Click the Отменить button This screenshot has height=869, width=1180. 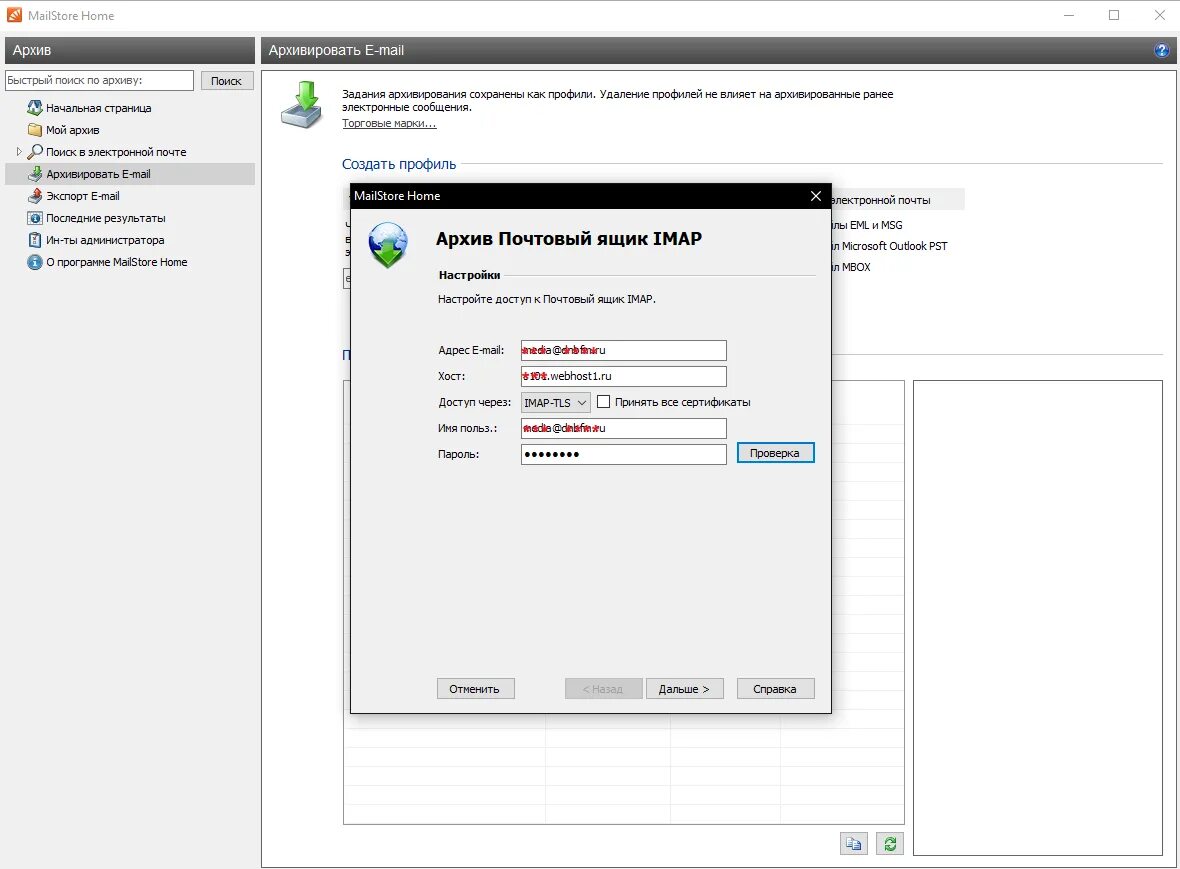pyautogui.click(x=475, y=688)
